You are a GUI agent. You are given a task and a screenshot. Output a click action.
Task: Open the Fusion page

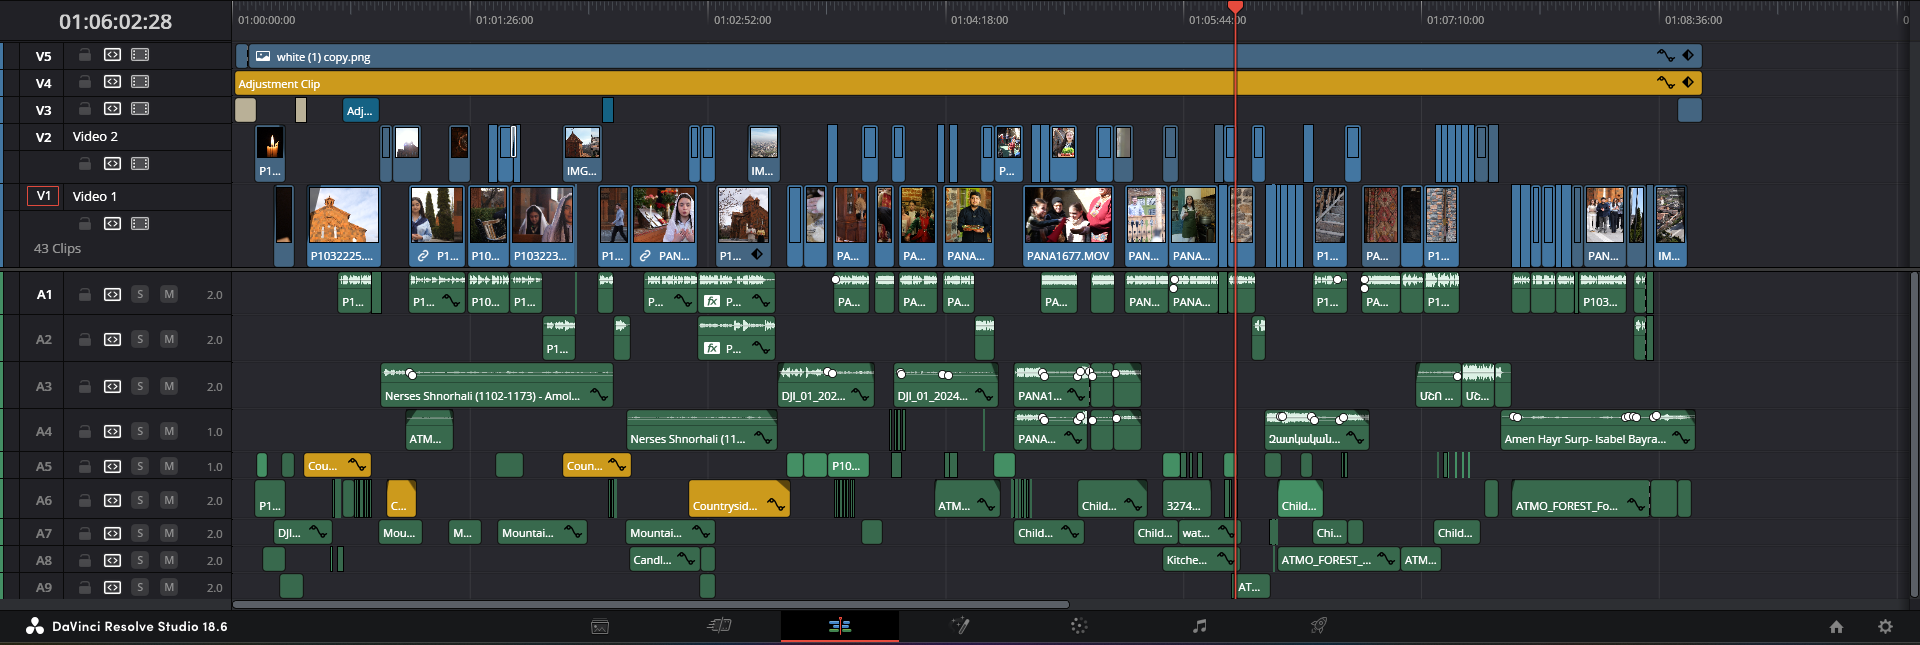point(960,626)
